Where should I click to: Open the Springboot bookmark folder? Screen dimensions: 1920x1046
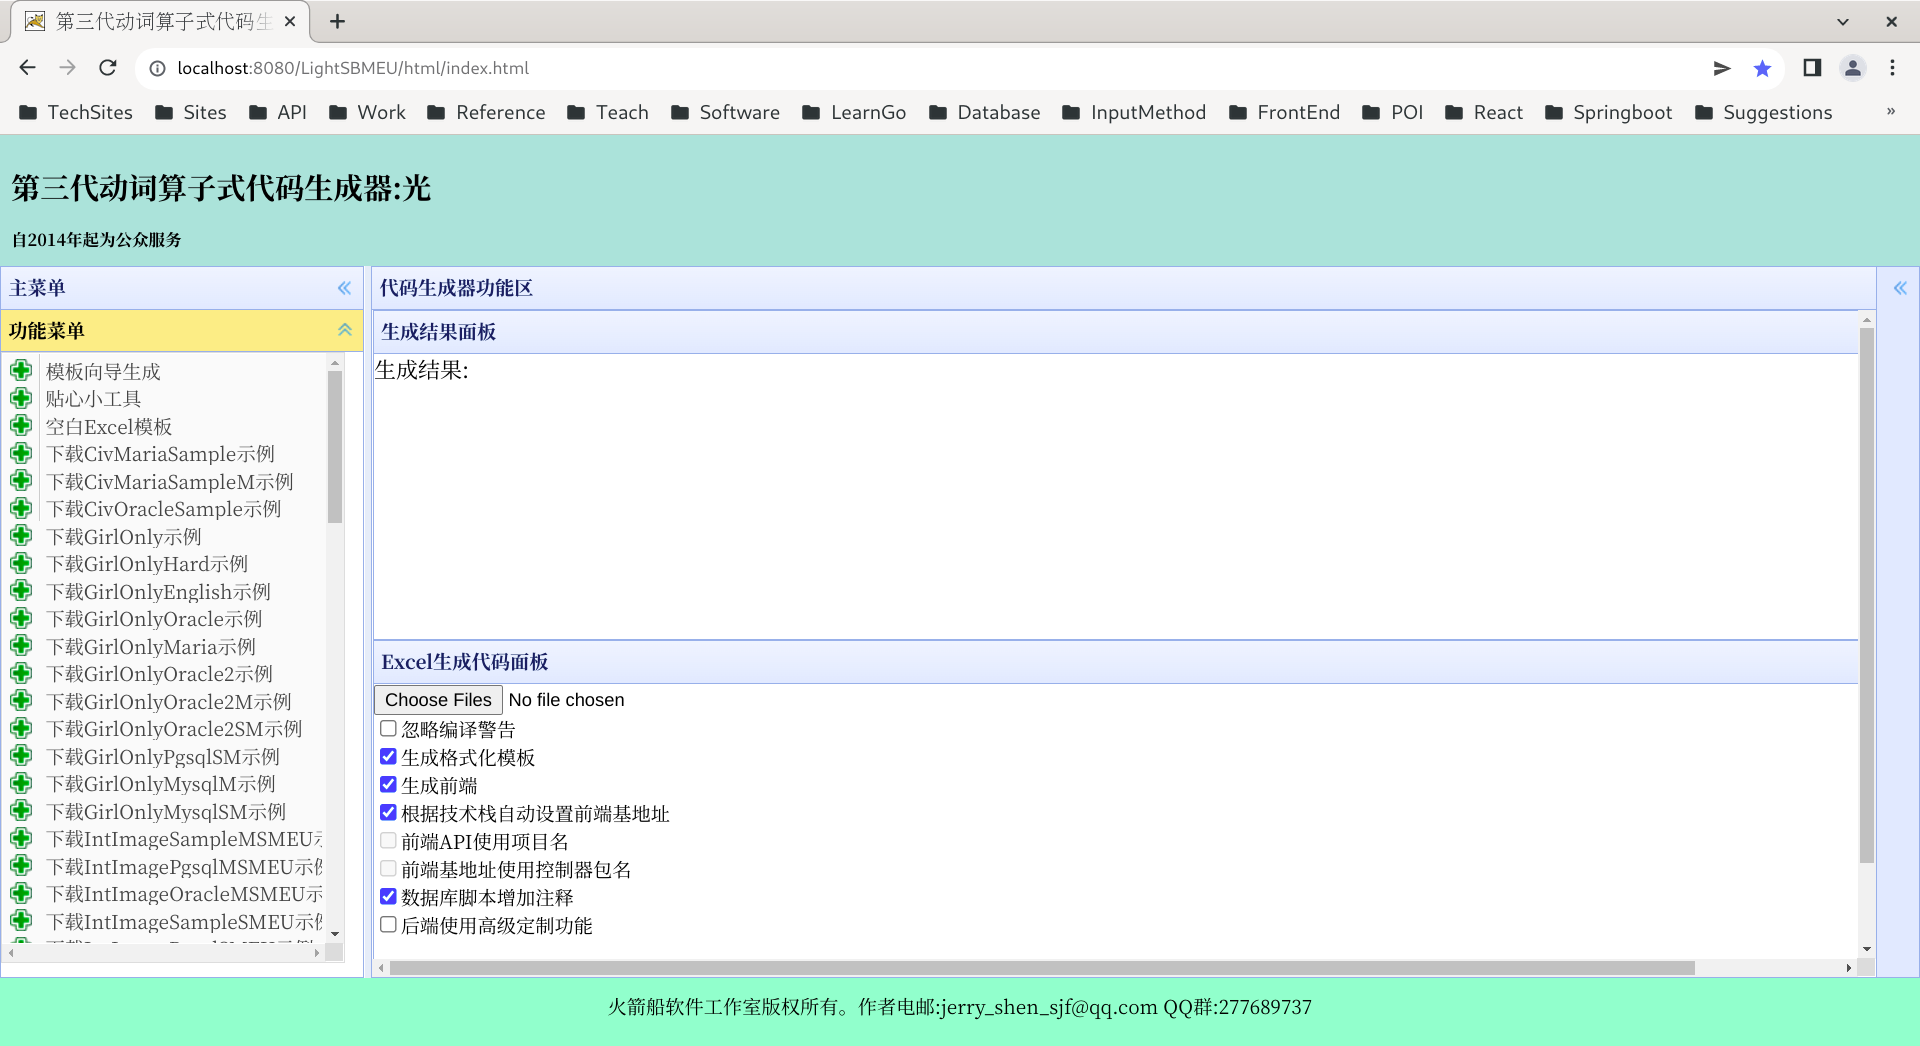tap(1608, 112)
